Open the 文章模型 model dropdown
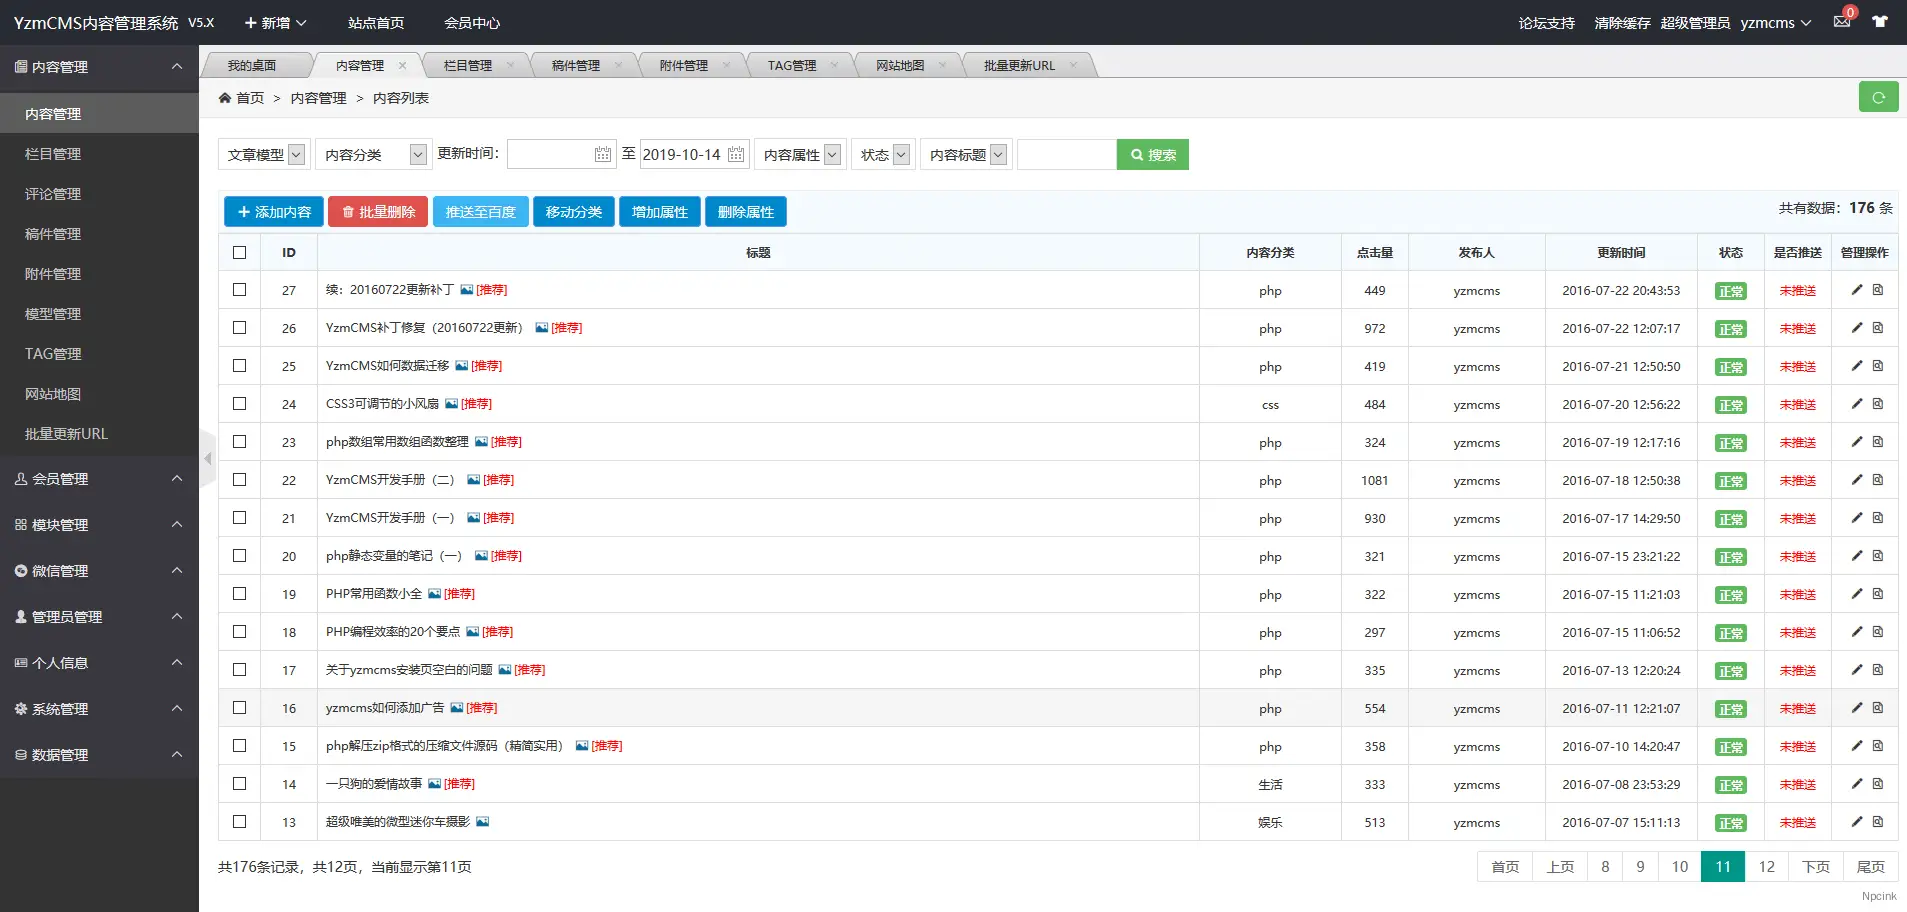The height and width of the screenshot is (912, 1907). (x=264, y=155)
